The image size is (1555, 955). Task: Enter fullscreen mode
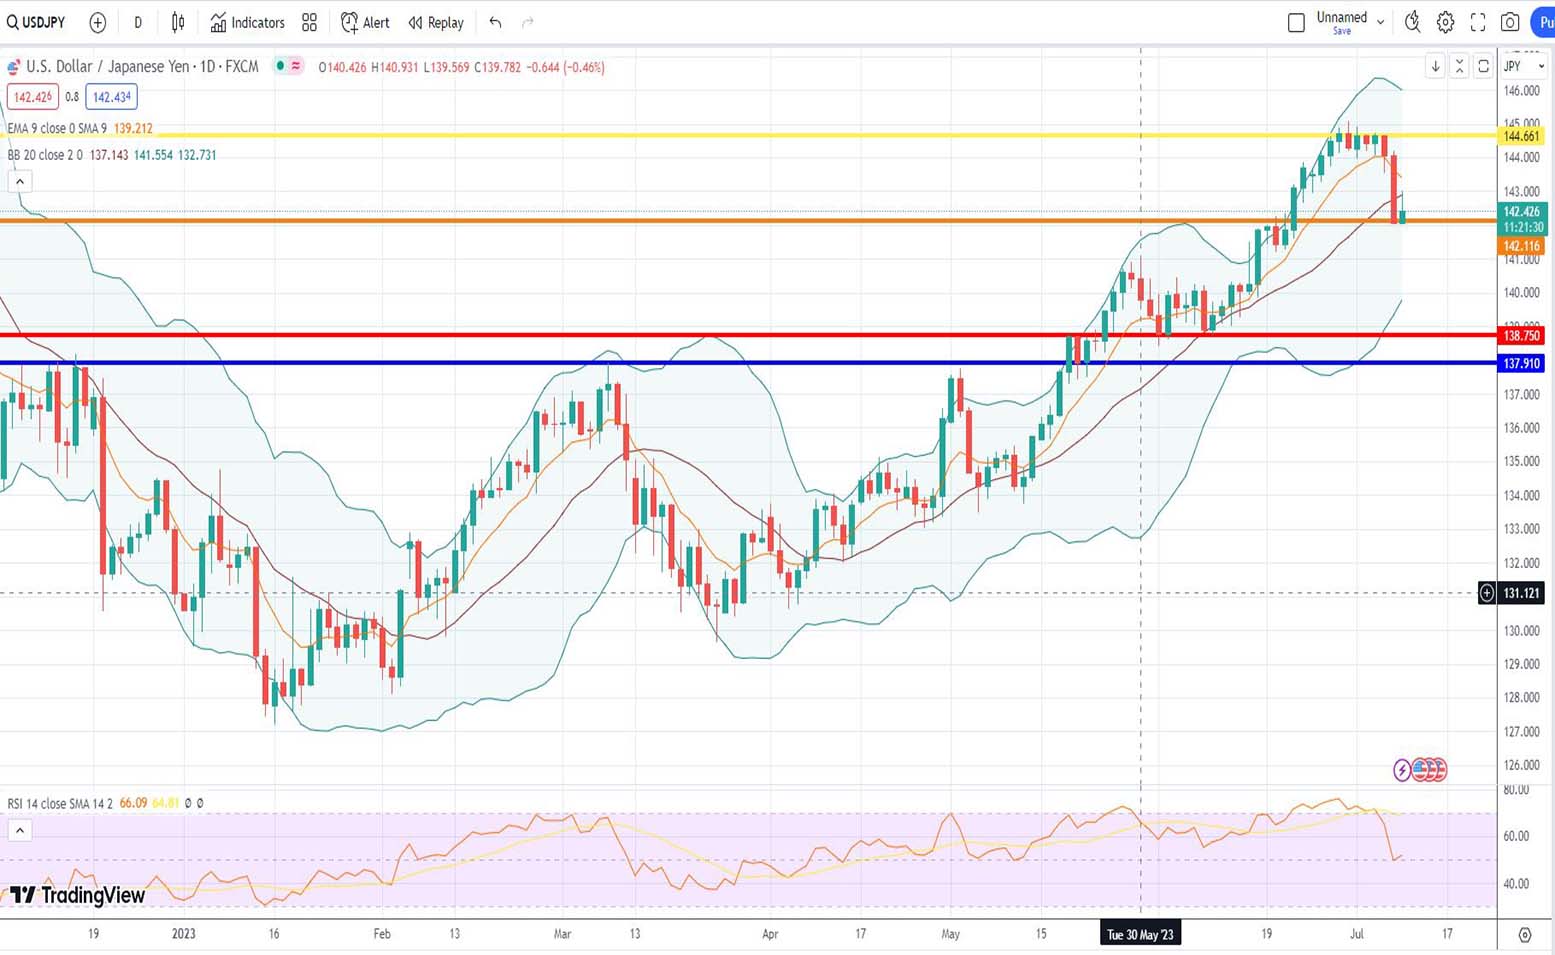(1478, 22)
